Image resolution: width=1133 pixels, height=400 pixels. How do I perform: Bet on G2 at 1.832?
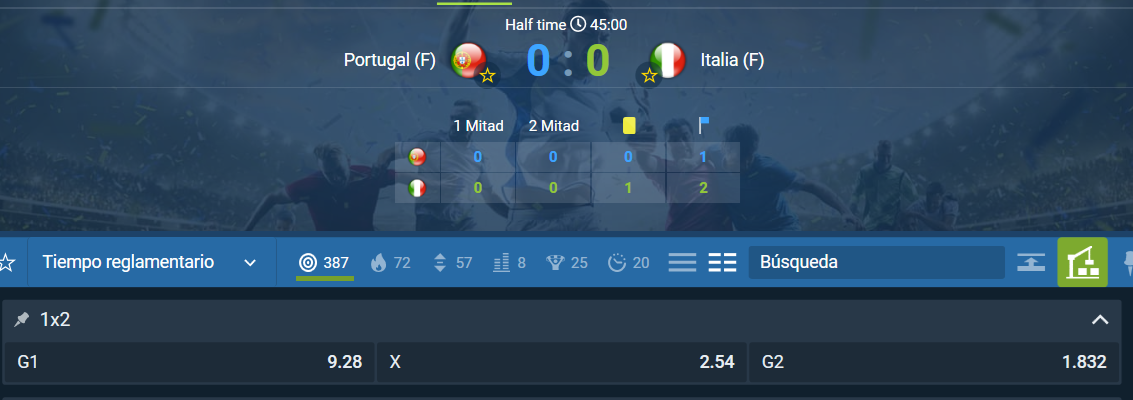point(934,362)
